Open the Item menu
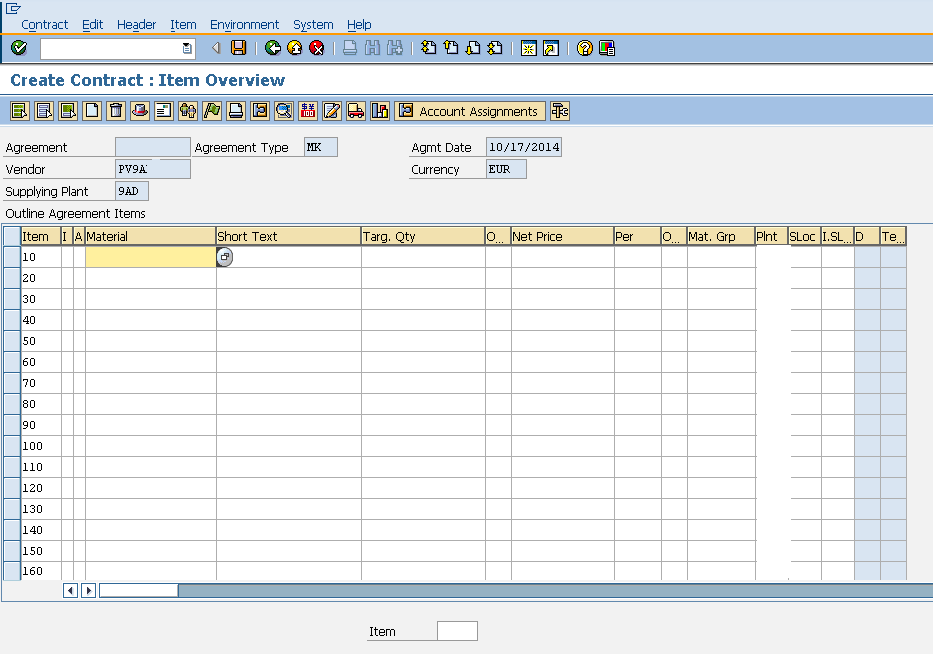The height and width of the screenshot is (654, 933). click(183, 24)
